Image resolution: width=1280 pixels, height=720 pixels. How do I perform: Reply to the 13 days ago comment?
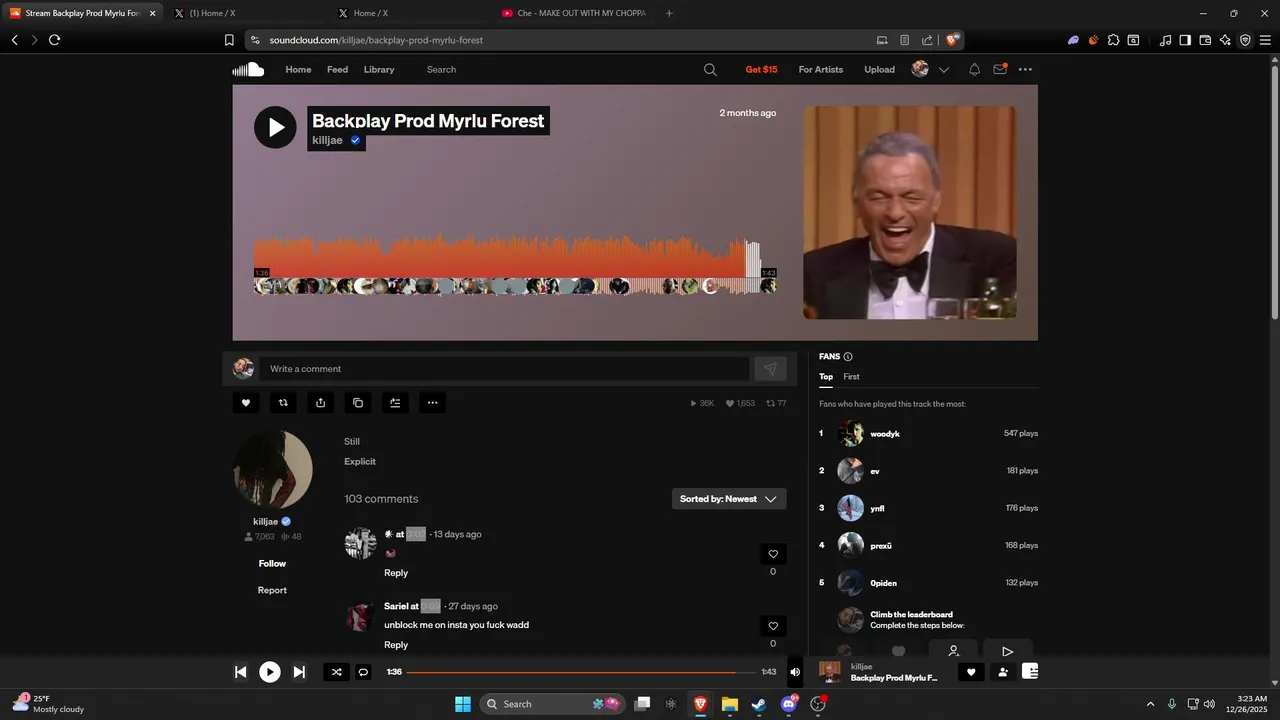click(396, 573)
